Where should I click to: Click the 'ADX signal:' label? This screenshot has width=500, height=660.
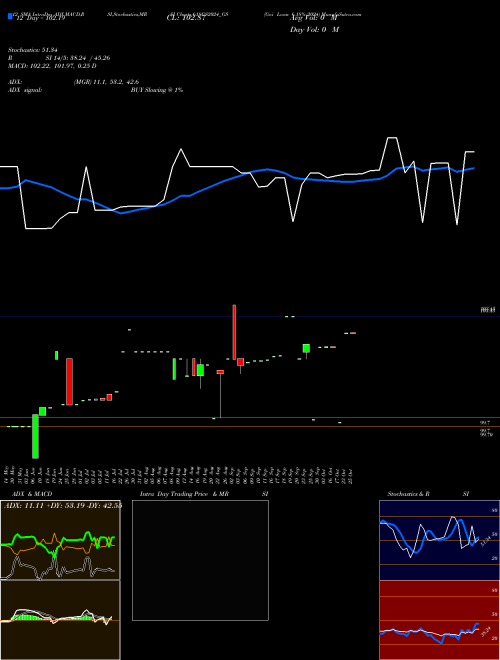click(x=25, y=90)
